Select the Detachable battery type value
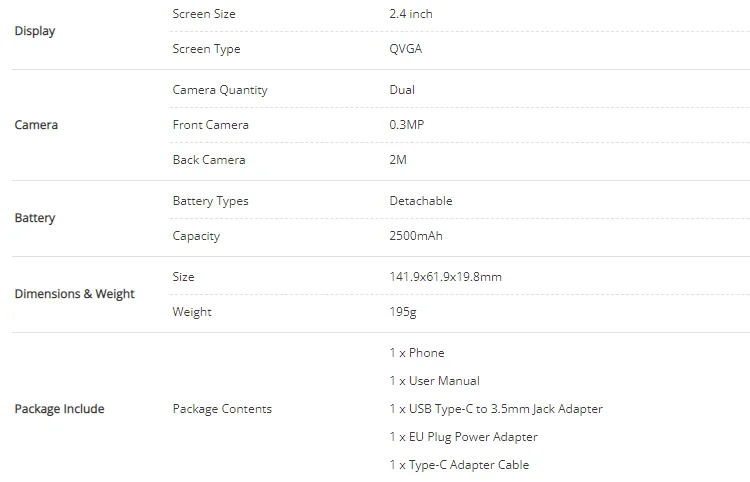750x482 pixels. point(421,201)
